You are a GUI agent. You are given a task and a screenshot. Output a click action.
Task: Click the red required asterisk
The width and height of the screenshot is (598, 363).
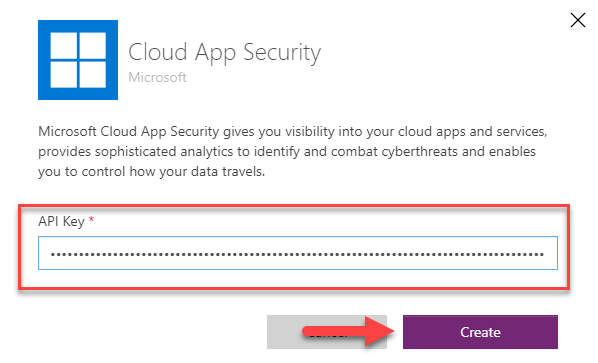(x=91, y=220)
